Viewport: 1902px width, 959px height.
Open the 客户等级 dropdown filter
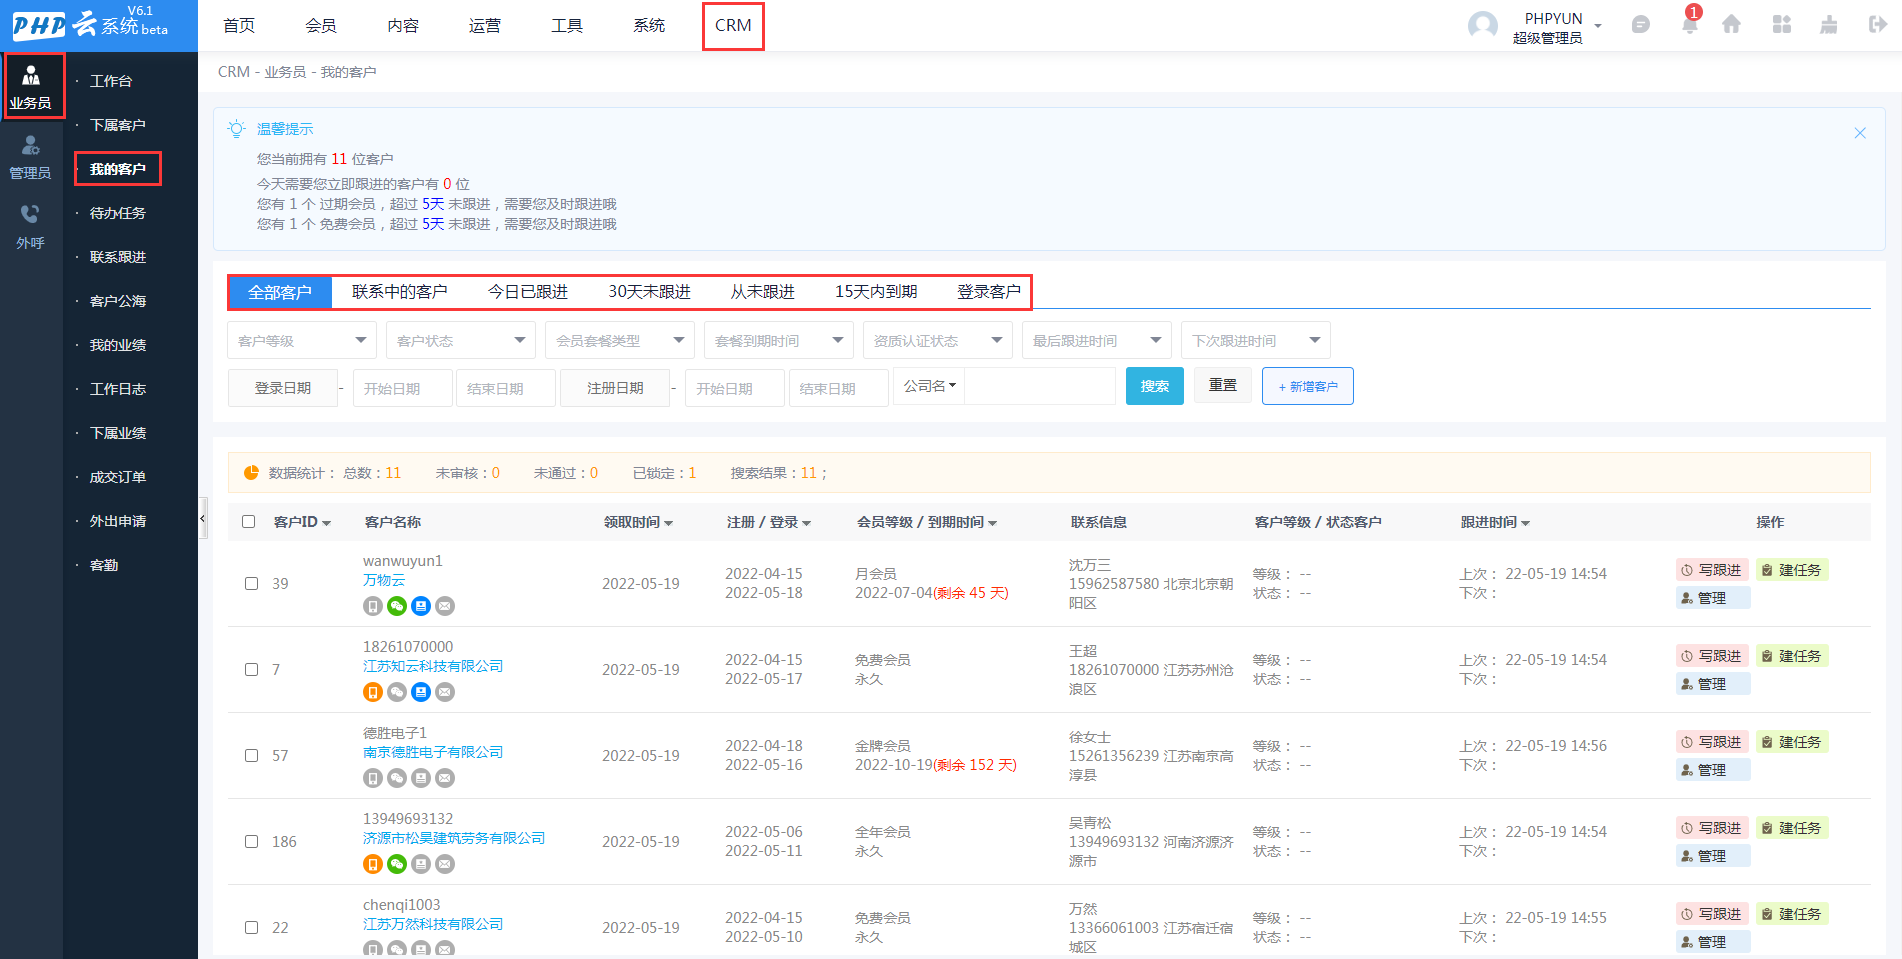pos(302,341)
